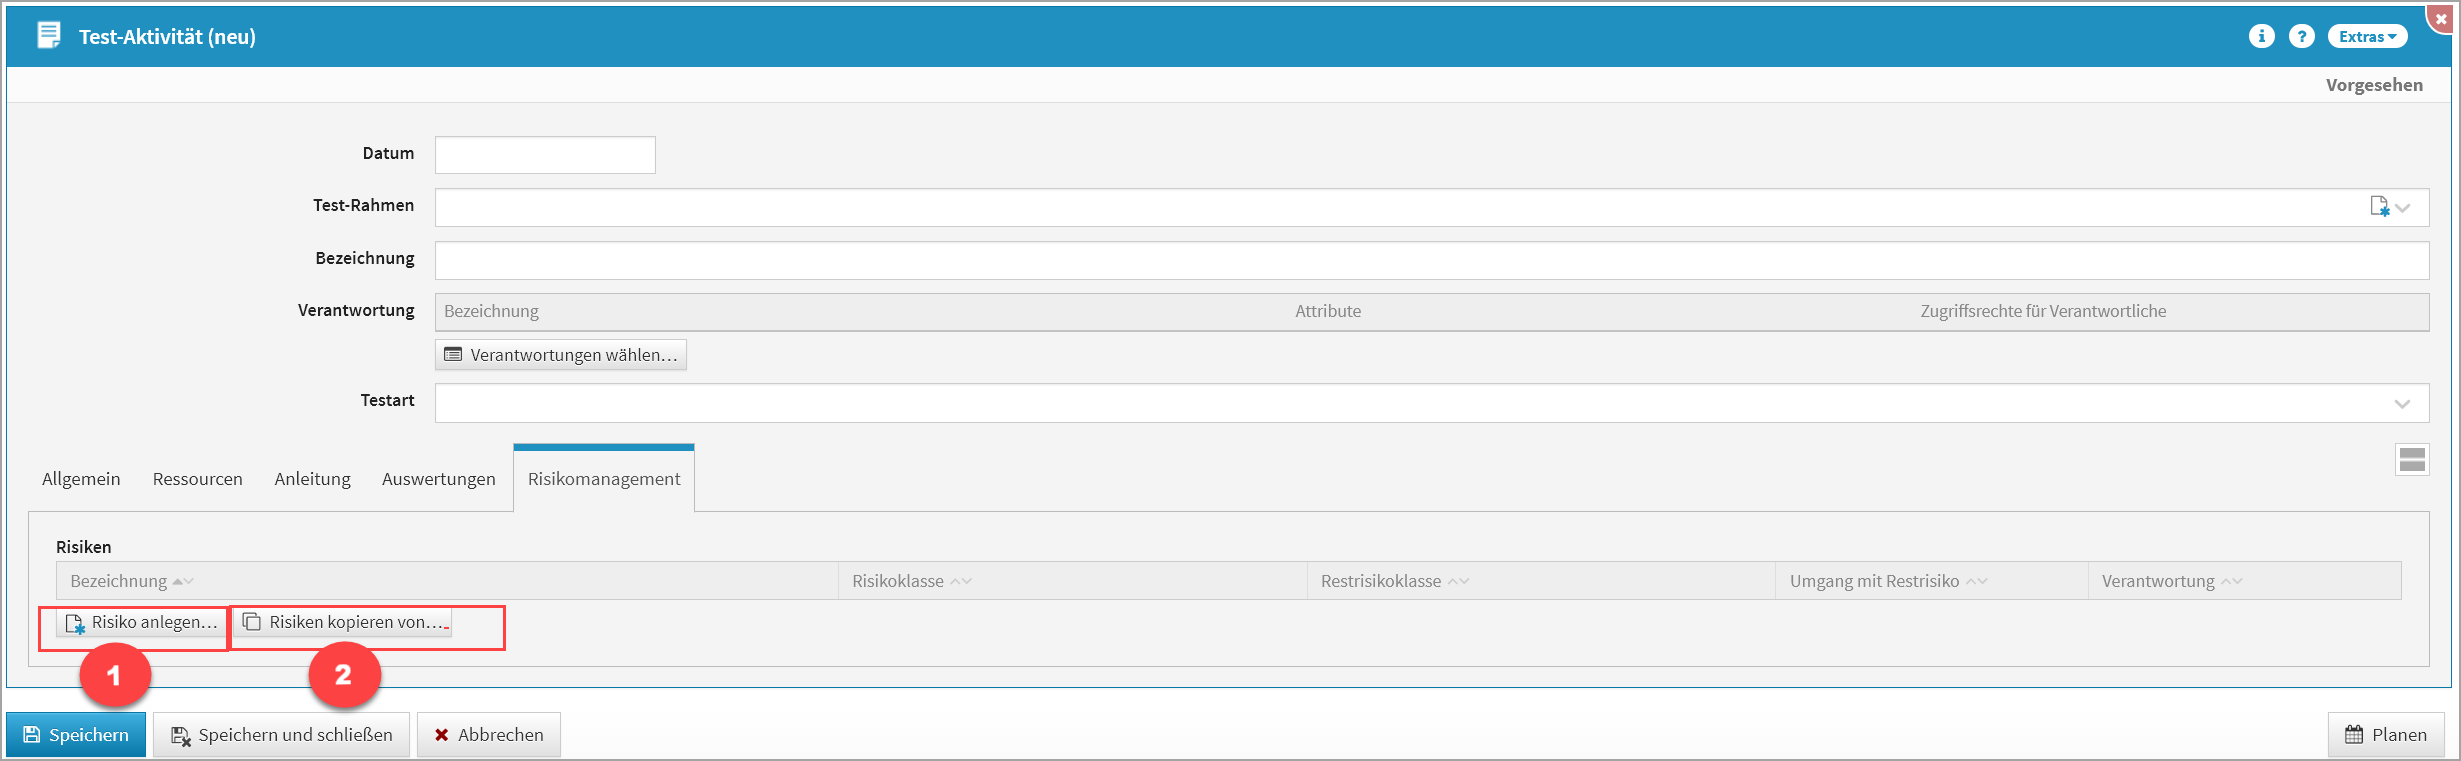Click the new Test-Rahmen document icon
The width and height of the screenshot is (2461, 761).
coord(2379,207)
